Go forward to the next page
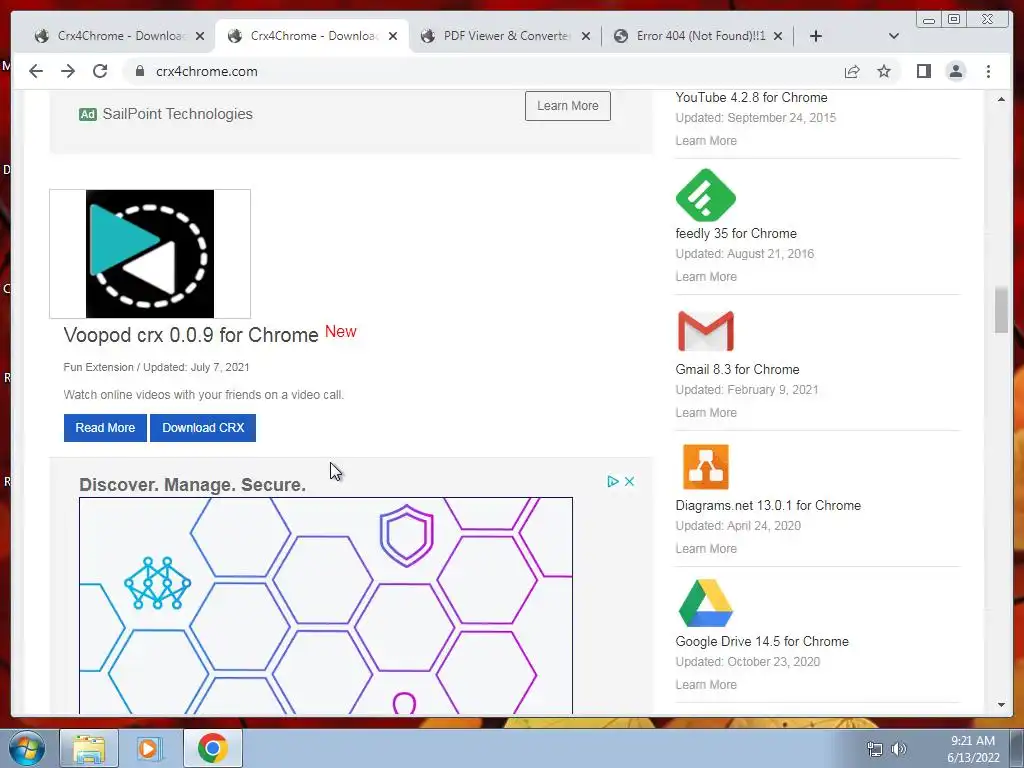This screenshot has width=1024, height=768. click(x=68, y=71)
